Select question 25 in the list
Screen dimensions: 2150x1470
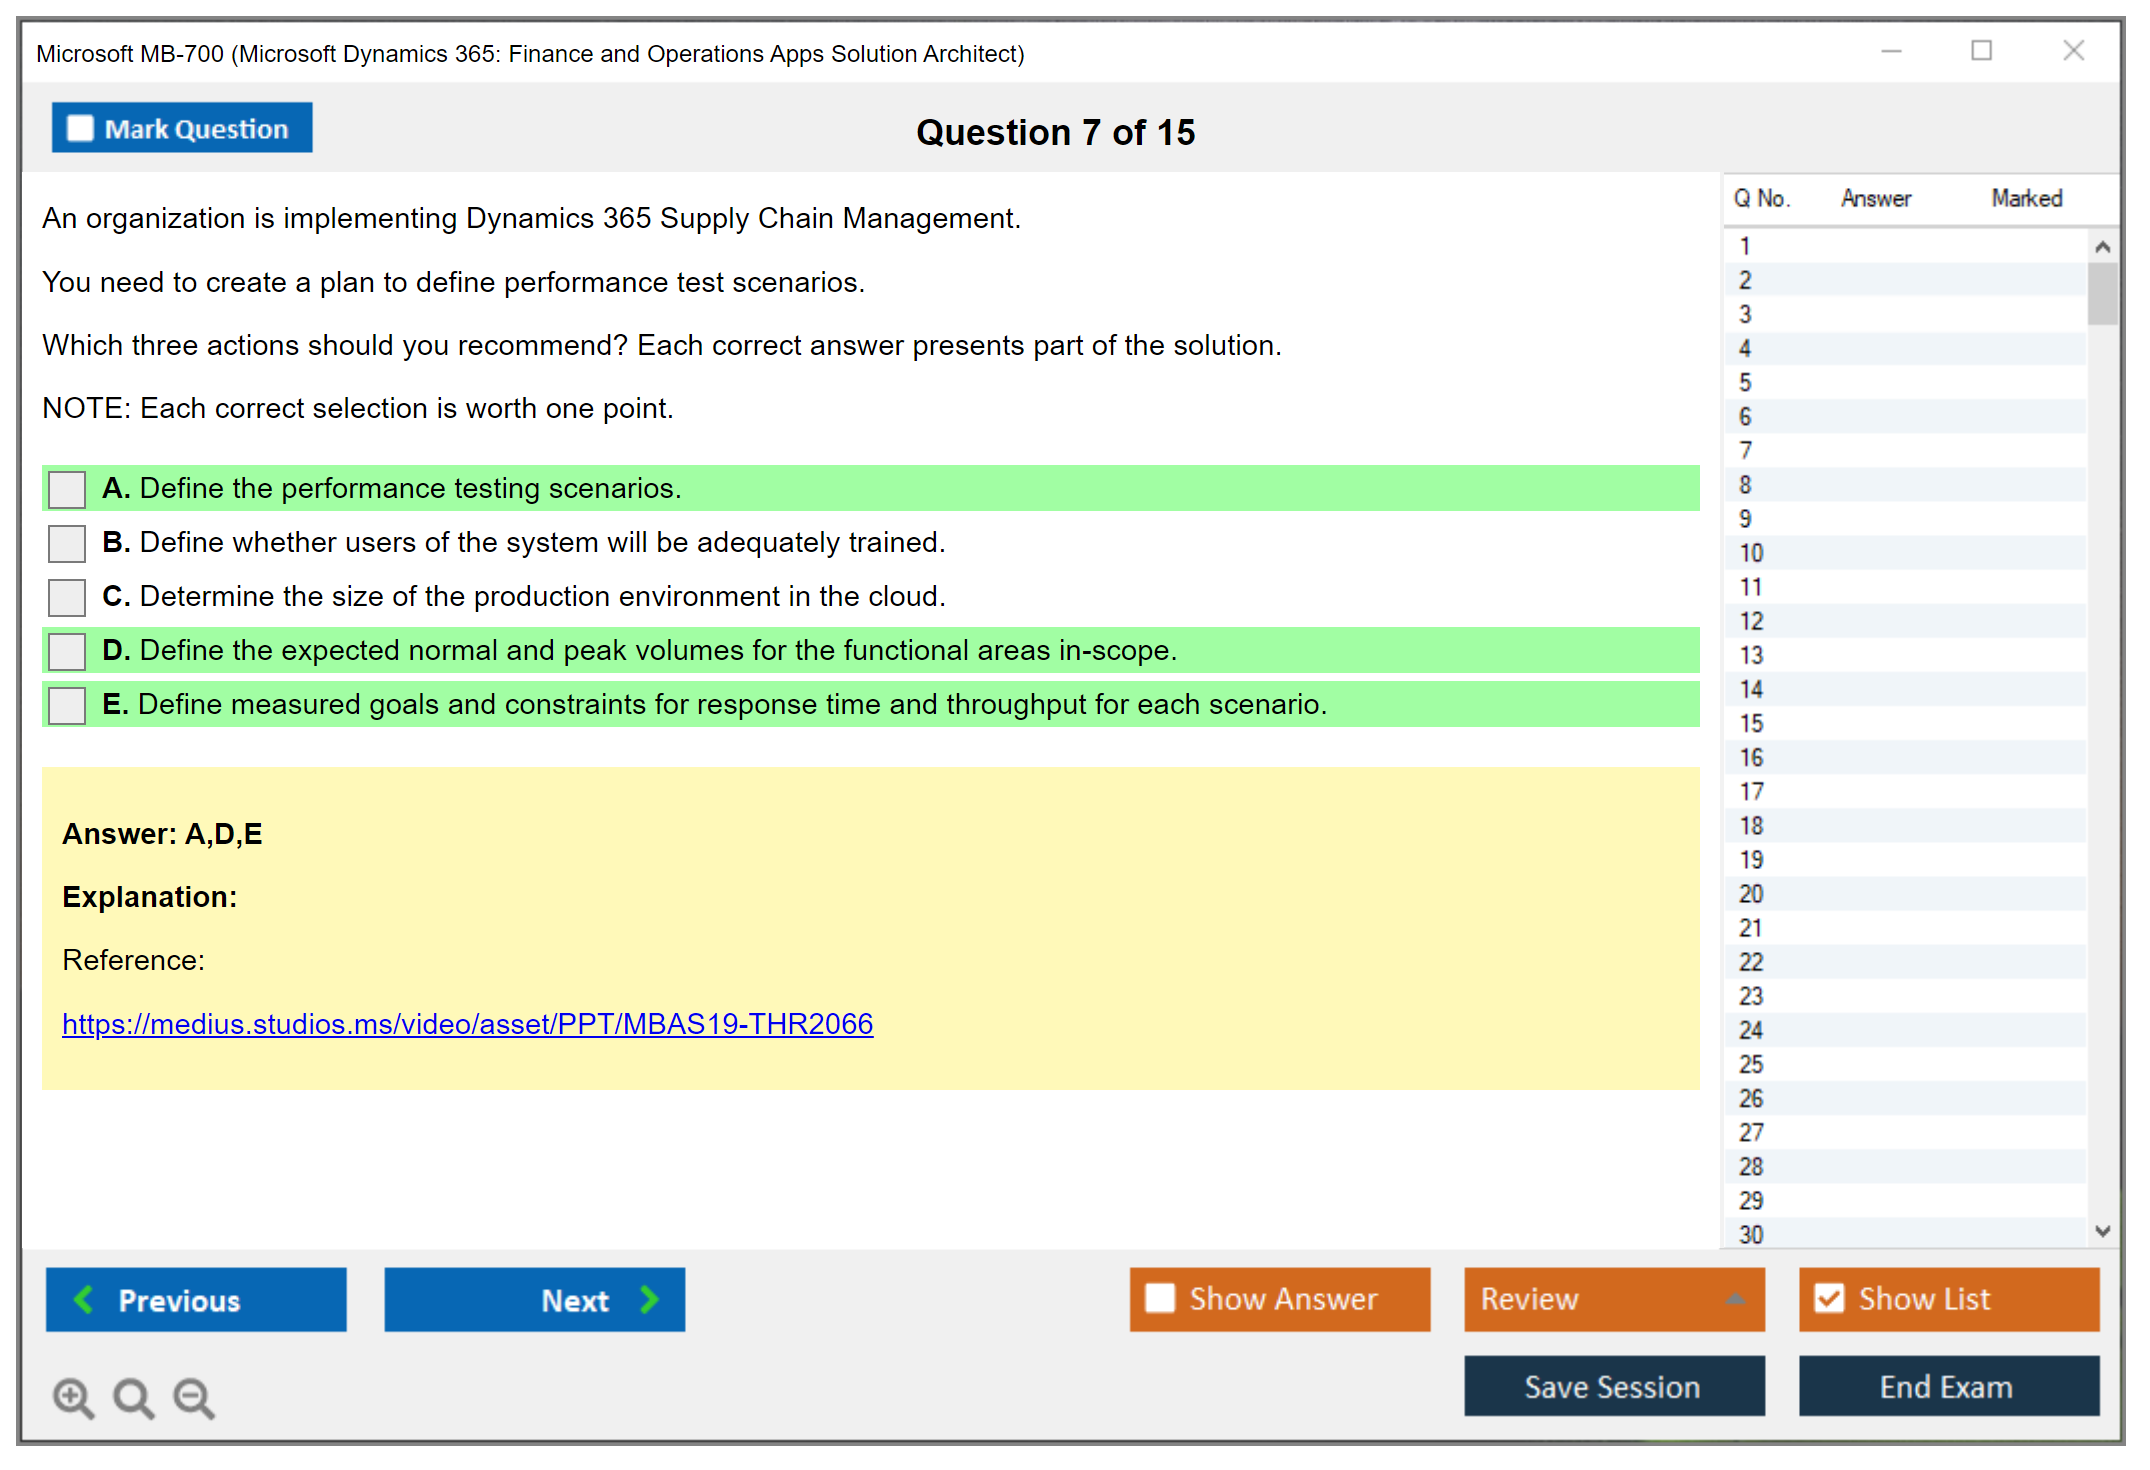tap(1751, 1064)
